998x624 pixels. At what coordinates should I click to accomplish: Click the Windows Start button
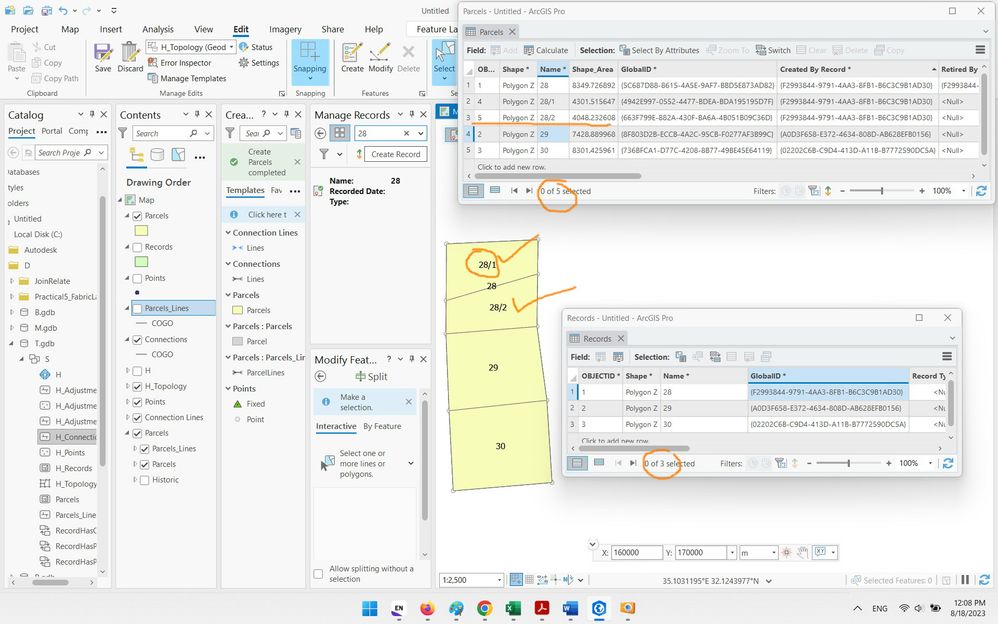(370, 609)
